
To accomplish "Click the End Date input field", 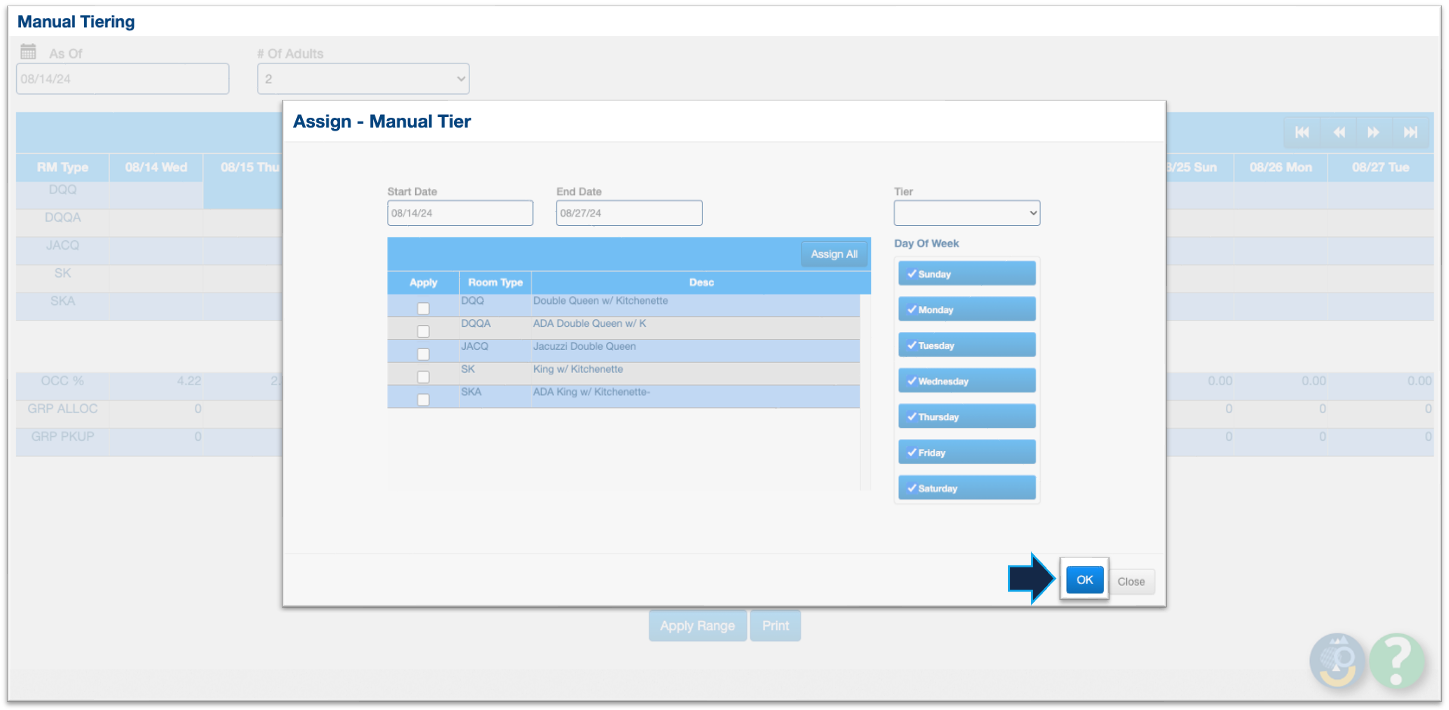I will [x=629, y=213].
